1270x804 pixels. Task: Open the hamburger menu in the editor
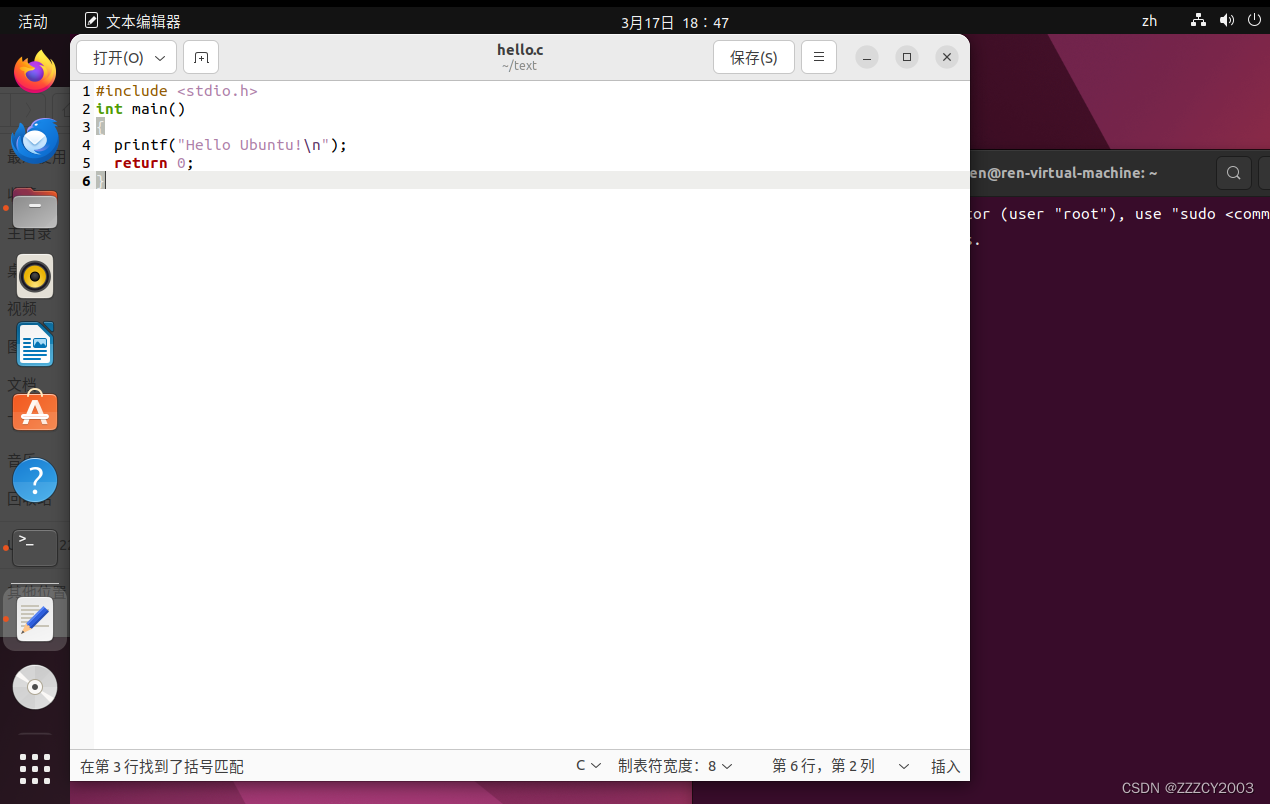[x=818, y=58]
